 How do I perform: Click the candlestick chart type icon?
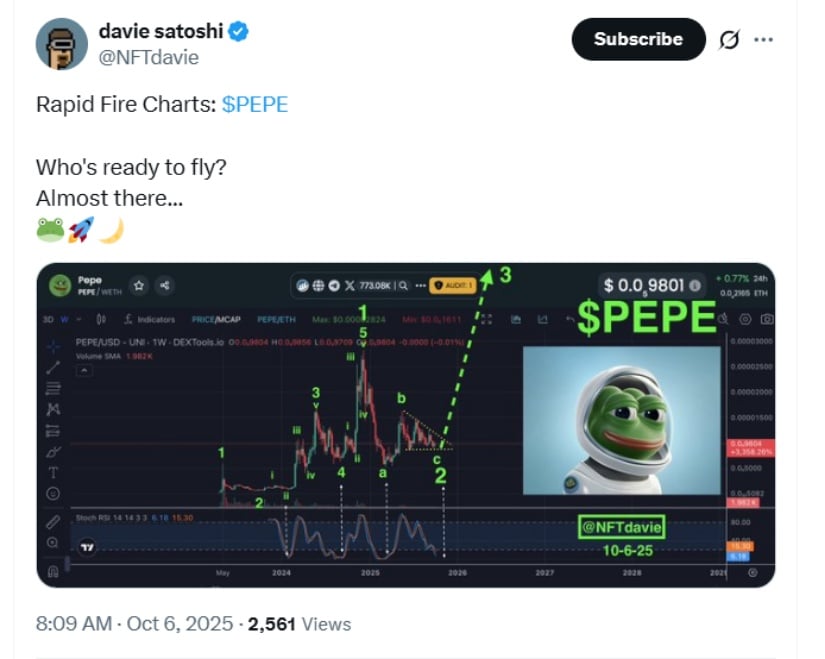click(x=101, y=320)
